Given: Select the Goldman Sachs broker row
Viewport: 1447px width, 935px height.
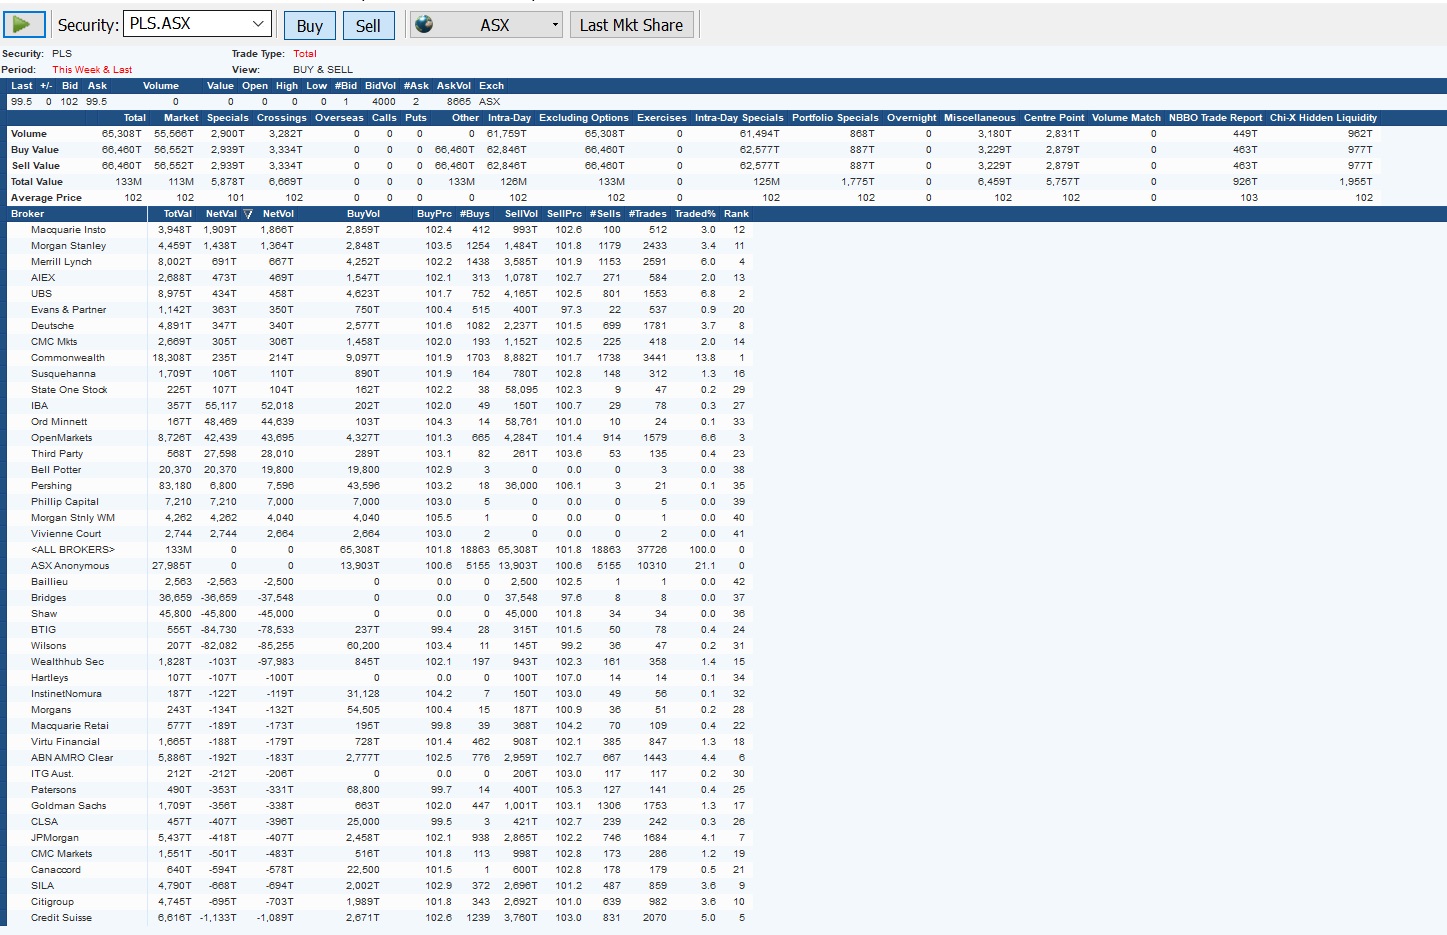Looking at the screenshot, I should [x=380, y=806].
